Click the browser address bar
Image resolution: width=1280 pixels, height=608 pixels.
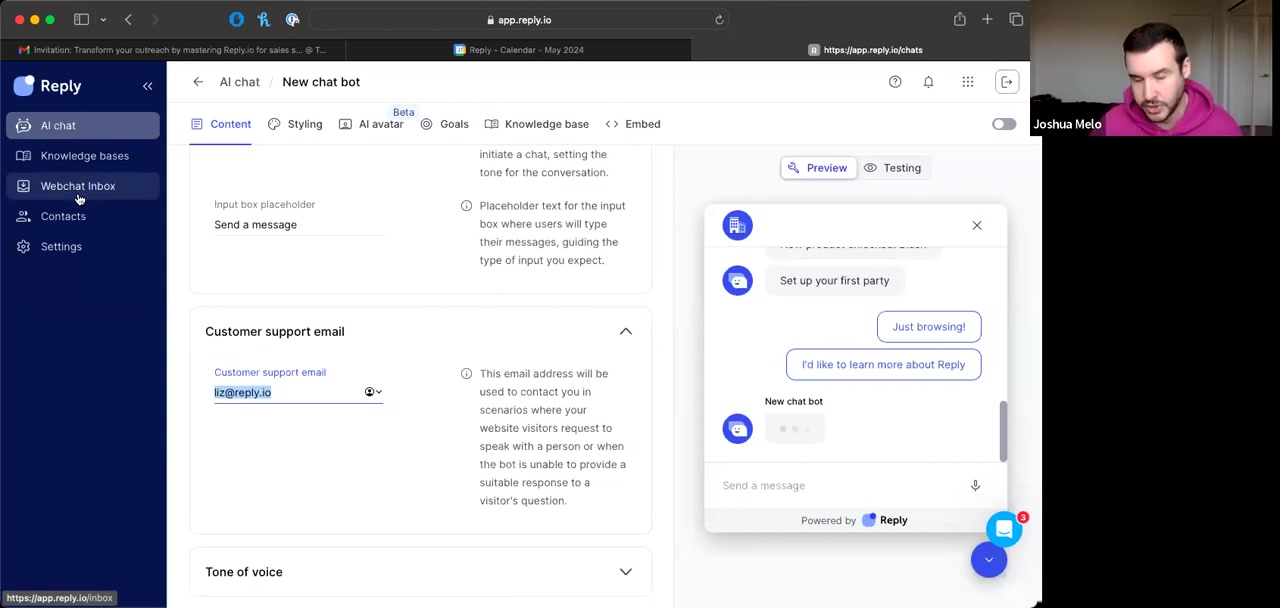click(520, 20)
